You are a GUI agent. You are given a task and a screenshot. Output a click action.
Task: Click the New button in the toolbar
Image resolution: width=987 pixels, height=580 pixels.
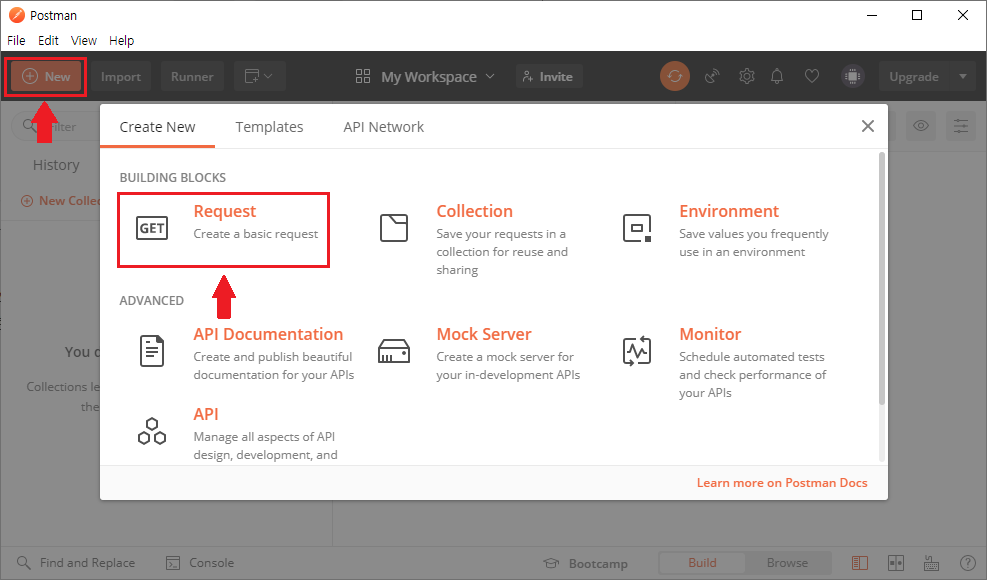click(45, 77)
